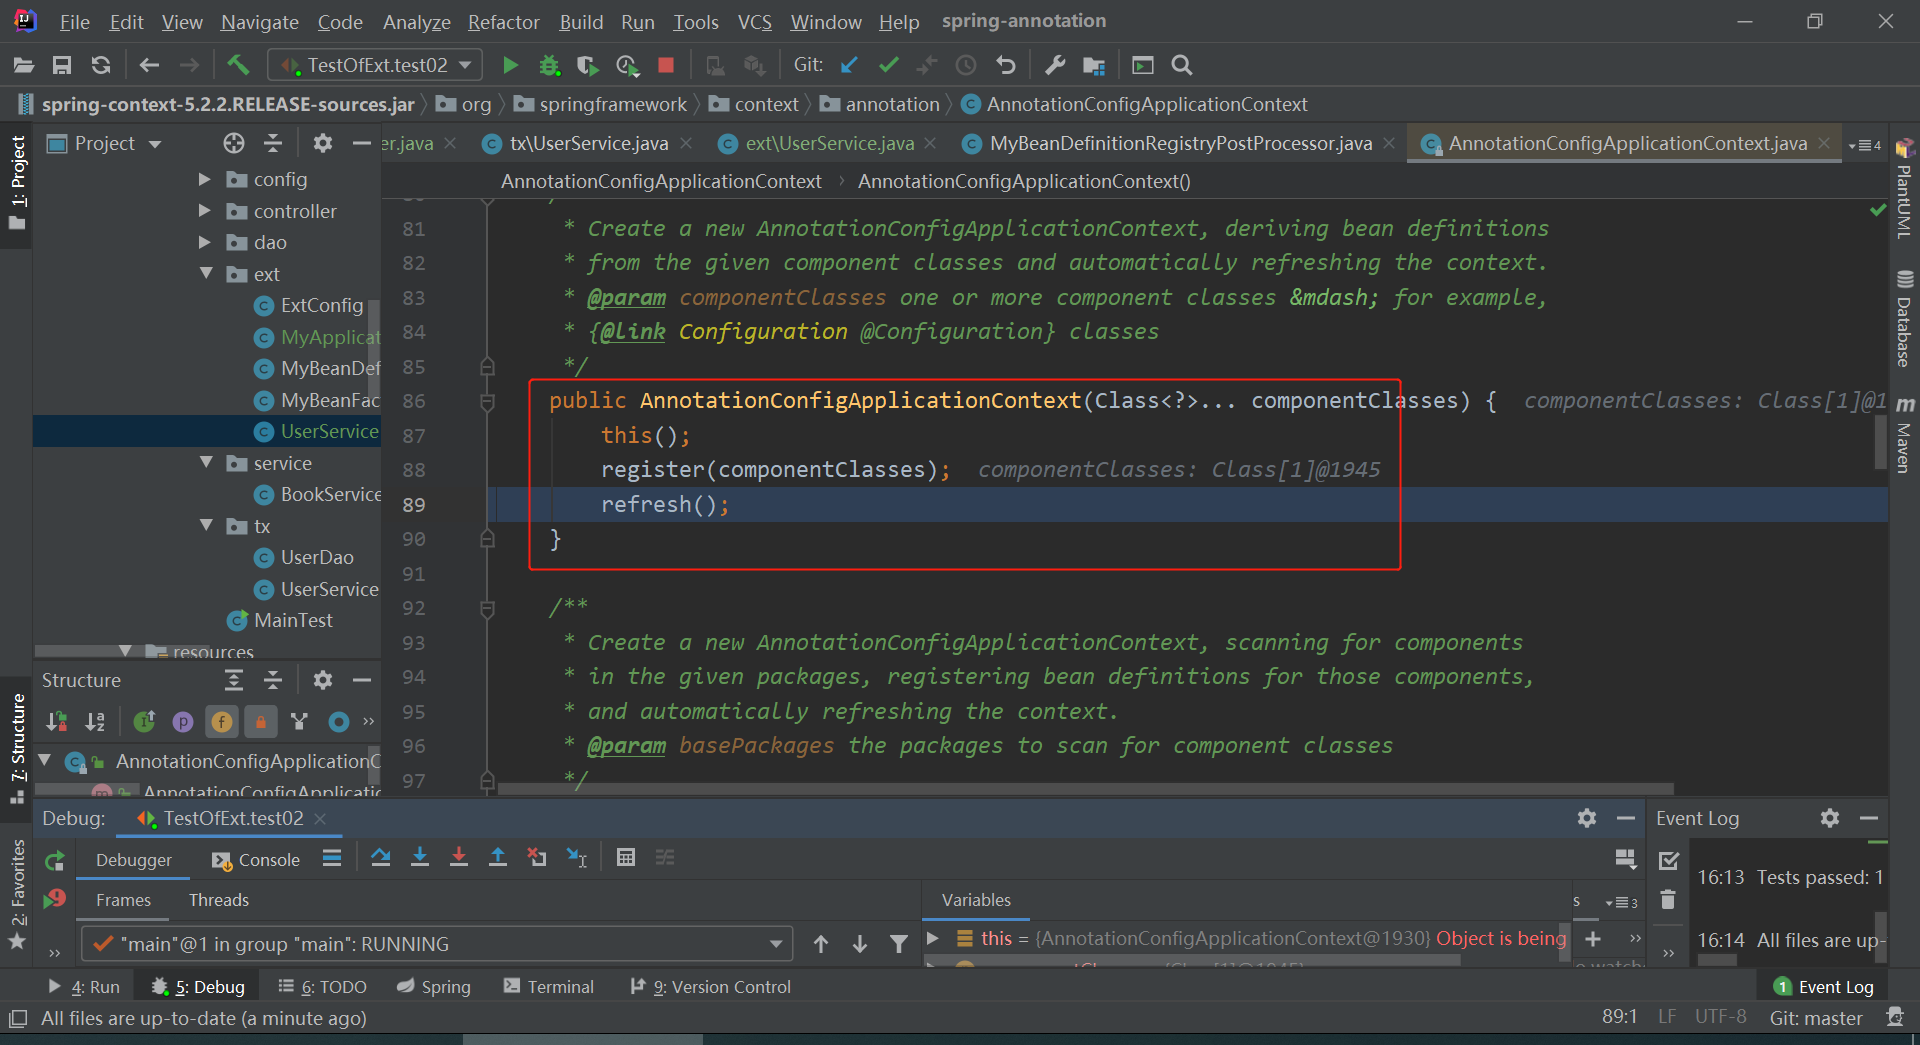Stop the running process with red square
The image size is (1920, 1045).
(666, 66)
